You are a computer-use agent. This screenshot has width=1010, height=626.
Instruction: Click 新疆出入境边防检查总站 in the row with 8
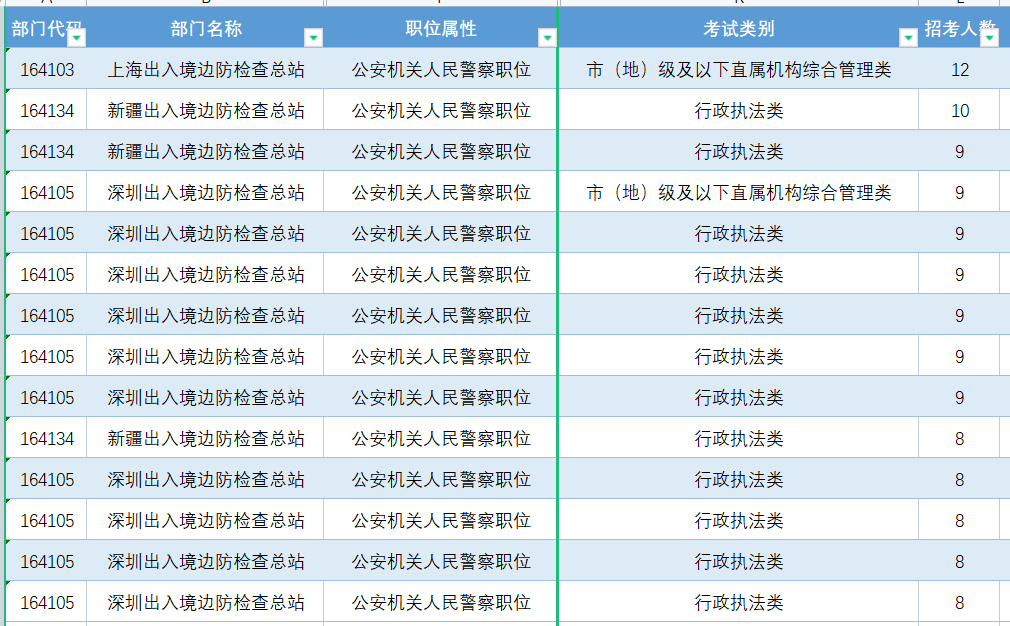205,439
